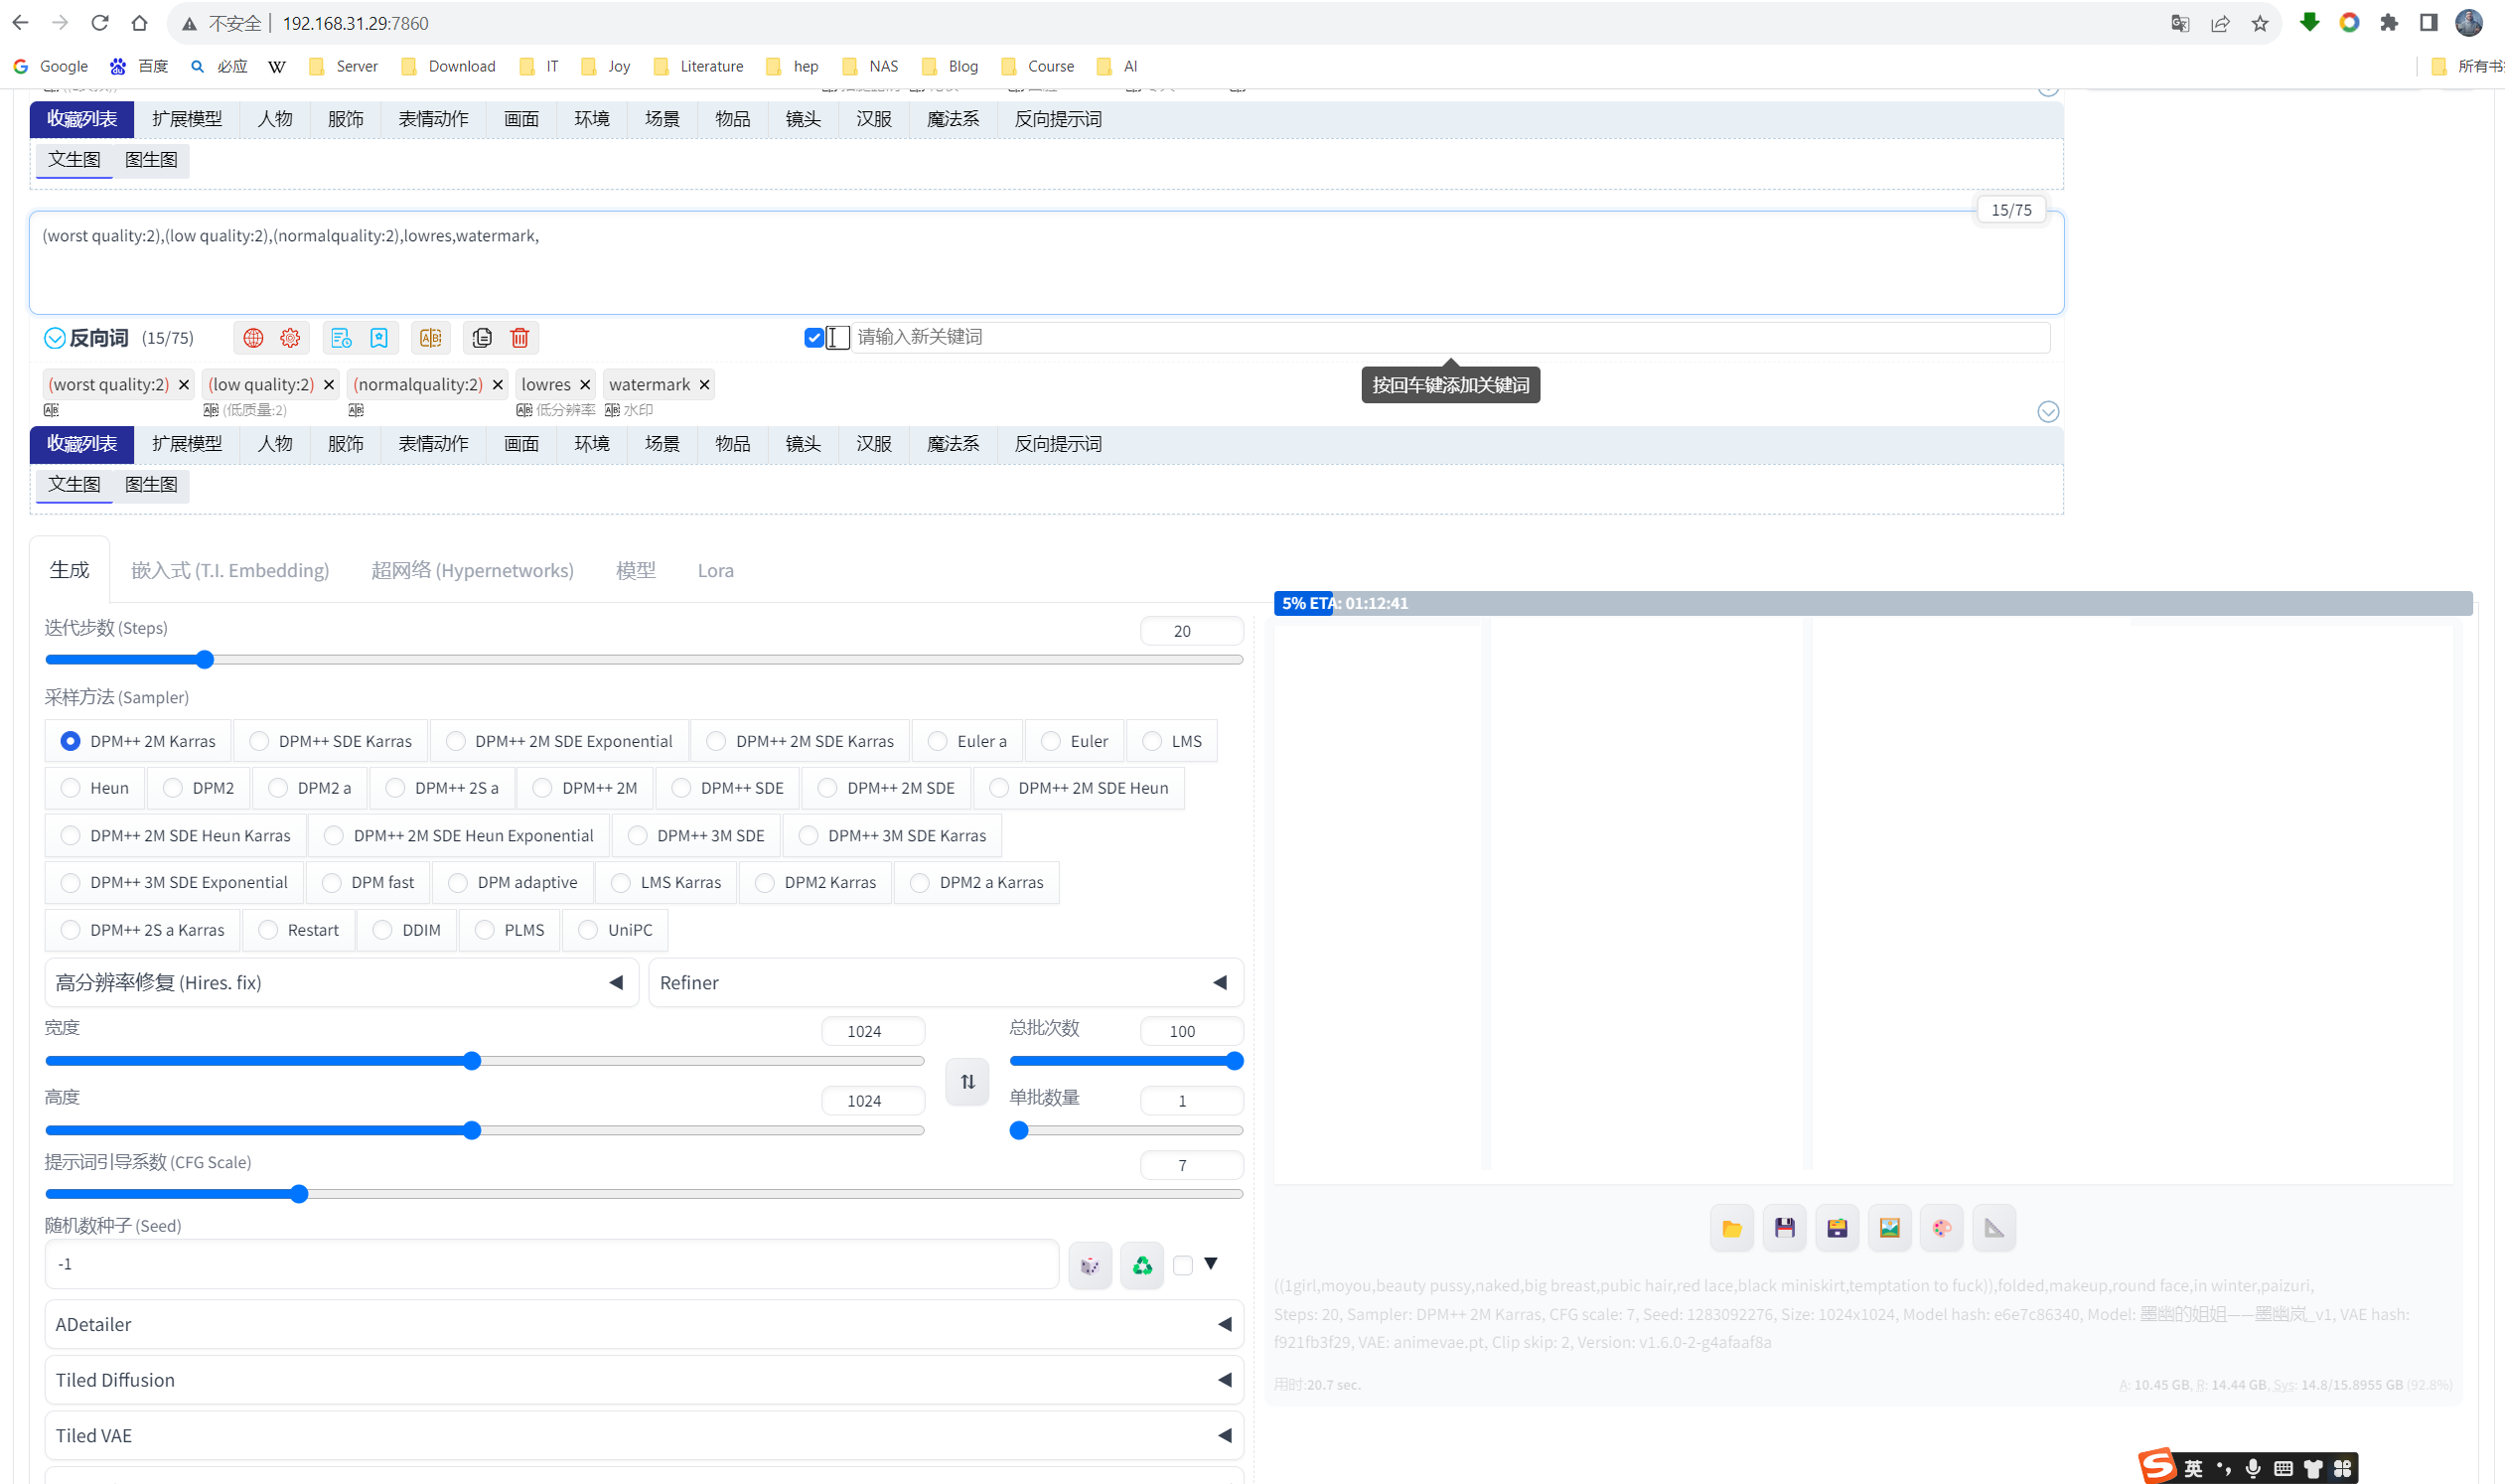Select the DDIM sampler radio button
Viewport: 2505px width, 1484px height.
click(383, 930)
